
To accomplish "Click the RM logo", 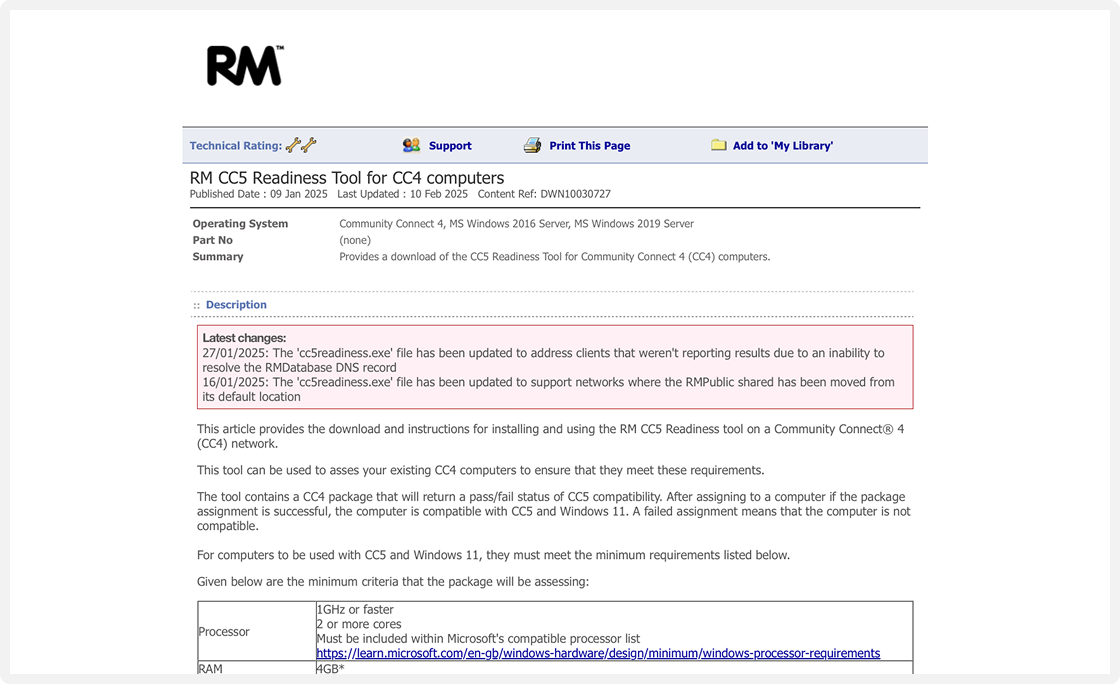I will click(245, 66).
